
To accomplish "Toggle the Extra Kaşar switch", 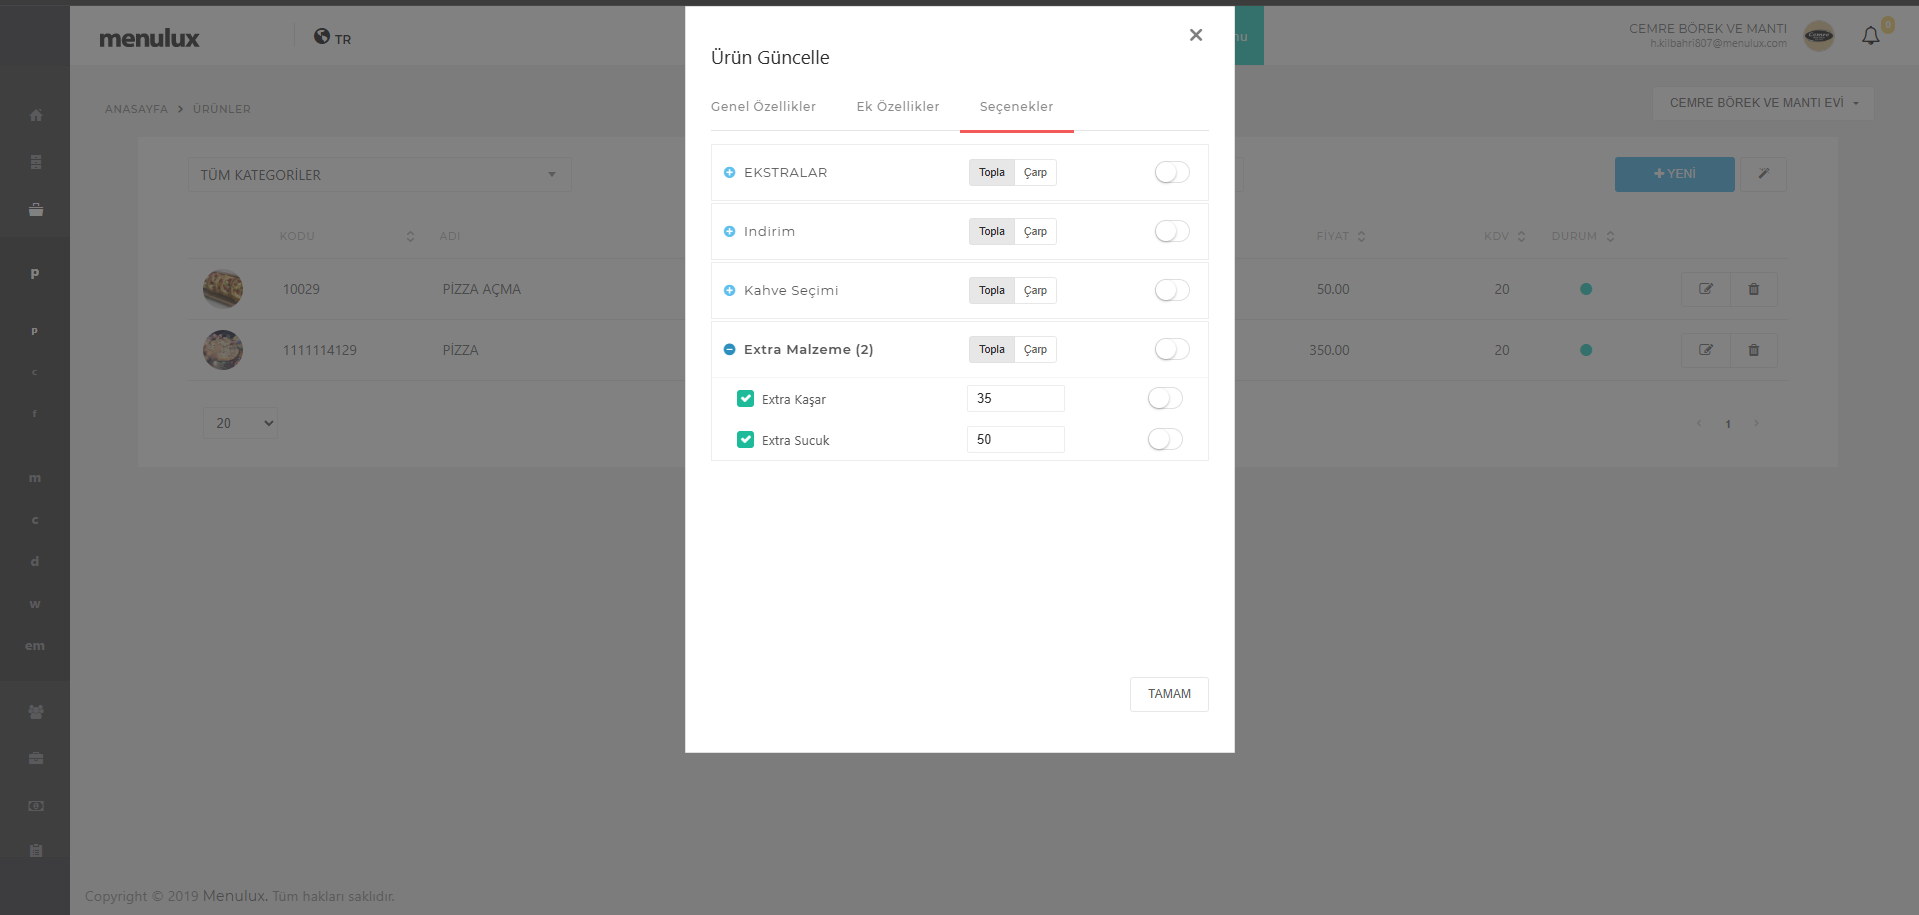I will click(x=1165, y=398).
